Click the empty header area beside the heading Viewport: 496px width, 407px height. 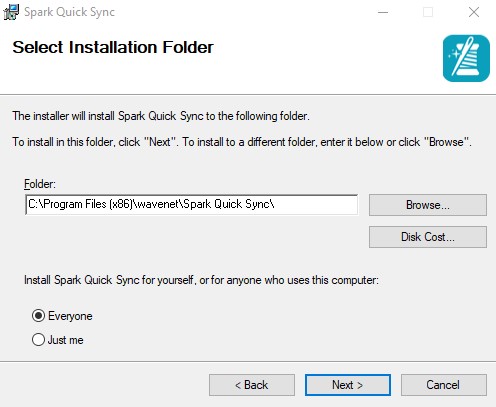[x=327, y=58]
